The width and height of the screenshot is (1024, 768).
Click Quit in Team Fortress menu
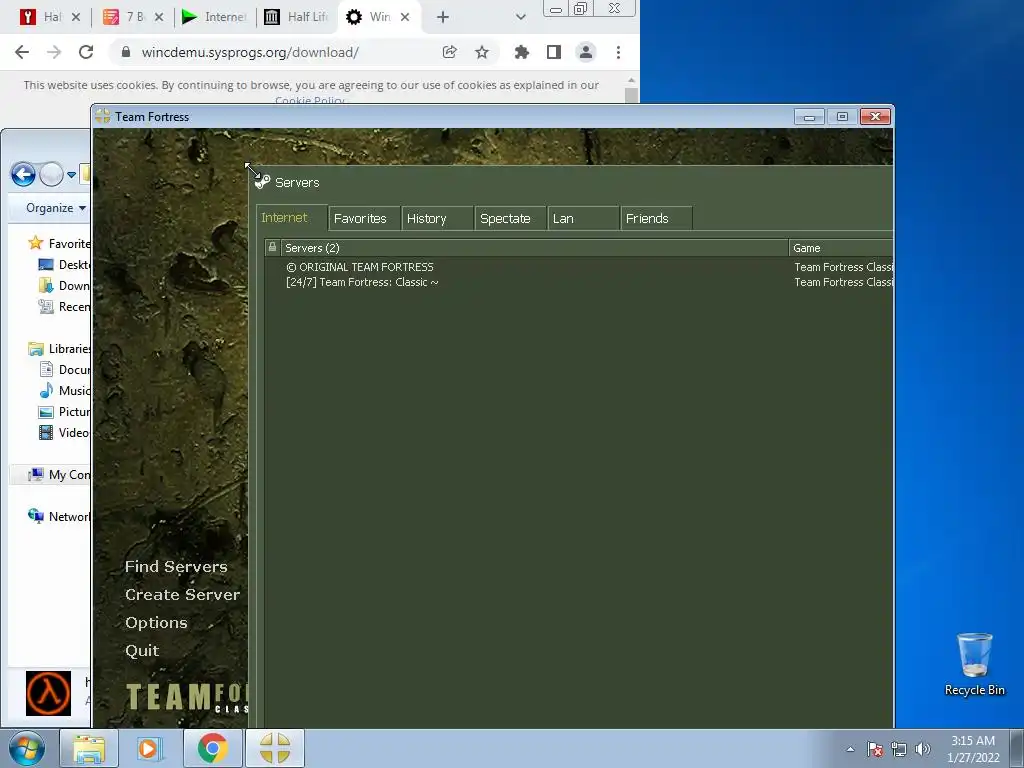pos(142,651)
